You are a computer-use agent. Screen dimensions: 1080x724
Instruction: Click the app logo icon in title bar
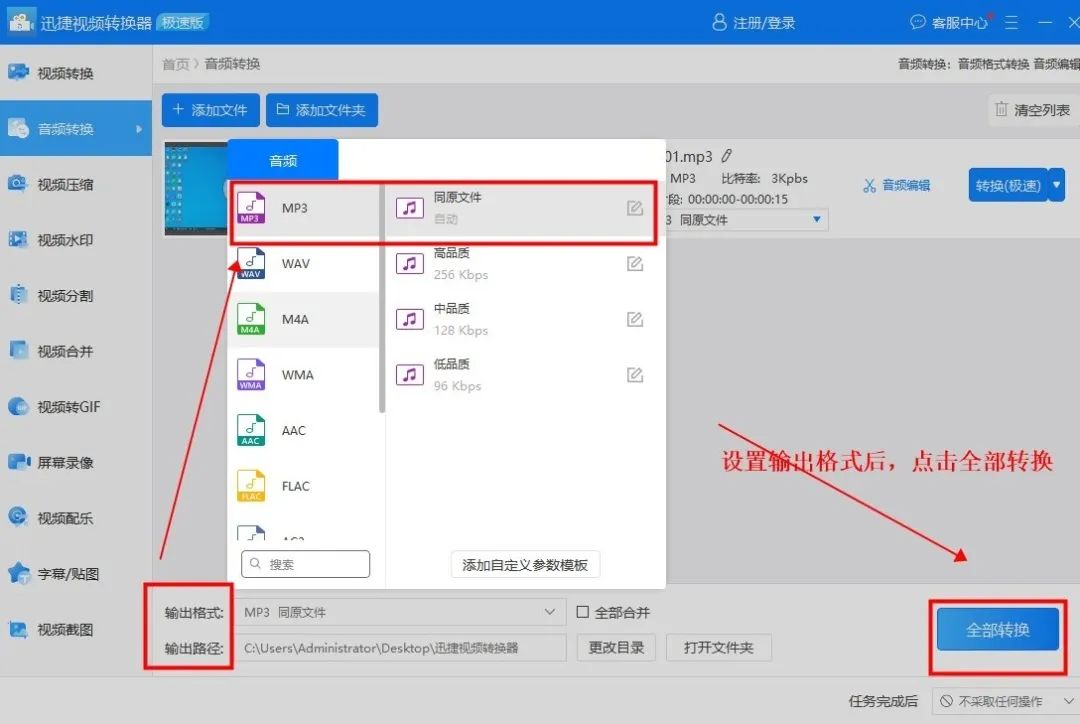[x=21, y=22]
